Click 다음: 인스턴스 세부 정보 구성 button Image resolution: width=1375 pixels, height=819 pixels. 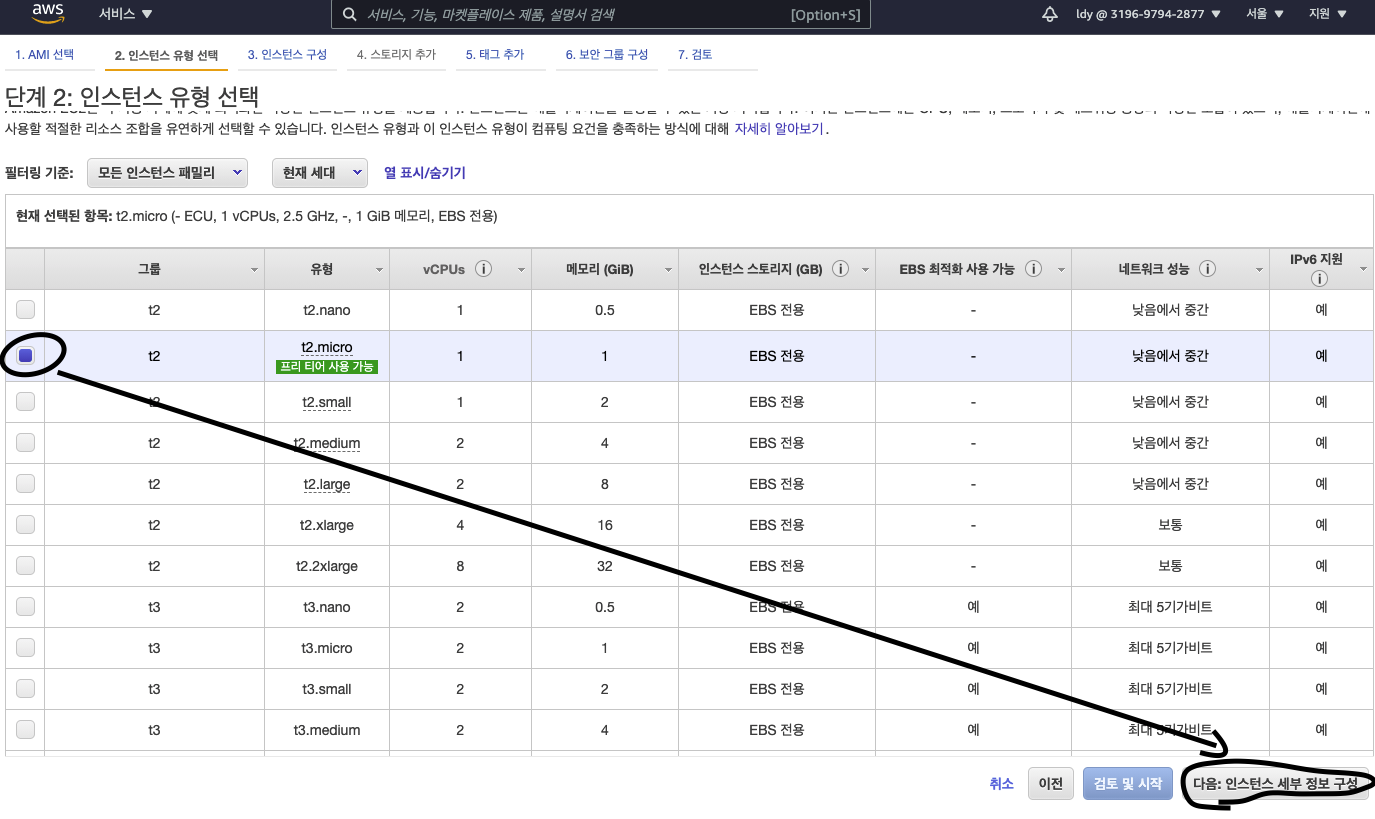coord(1275,784)
